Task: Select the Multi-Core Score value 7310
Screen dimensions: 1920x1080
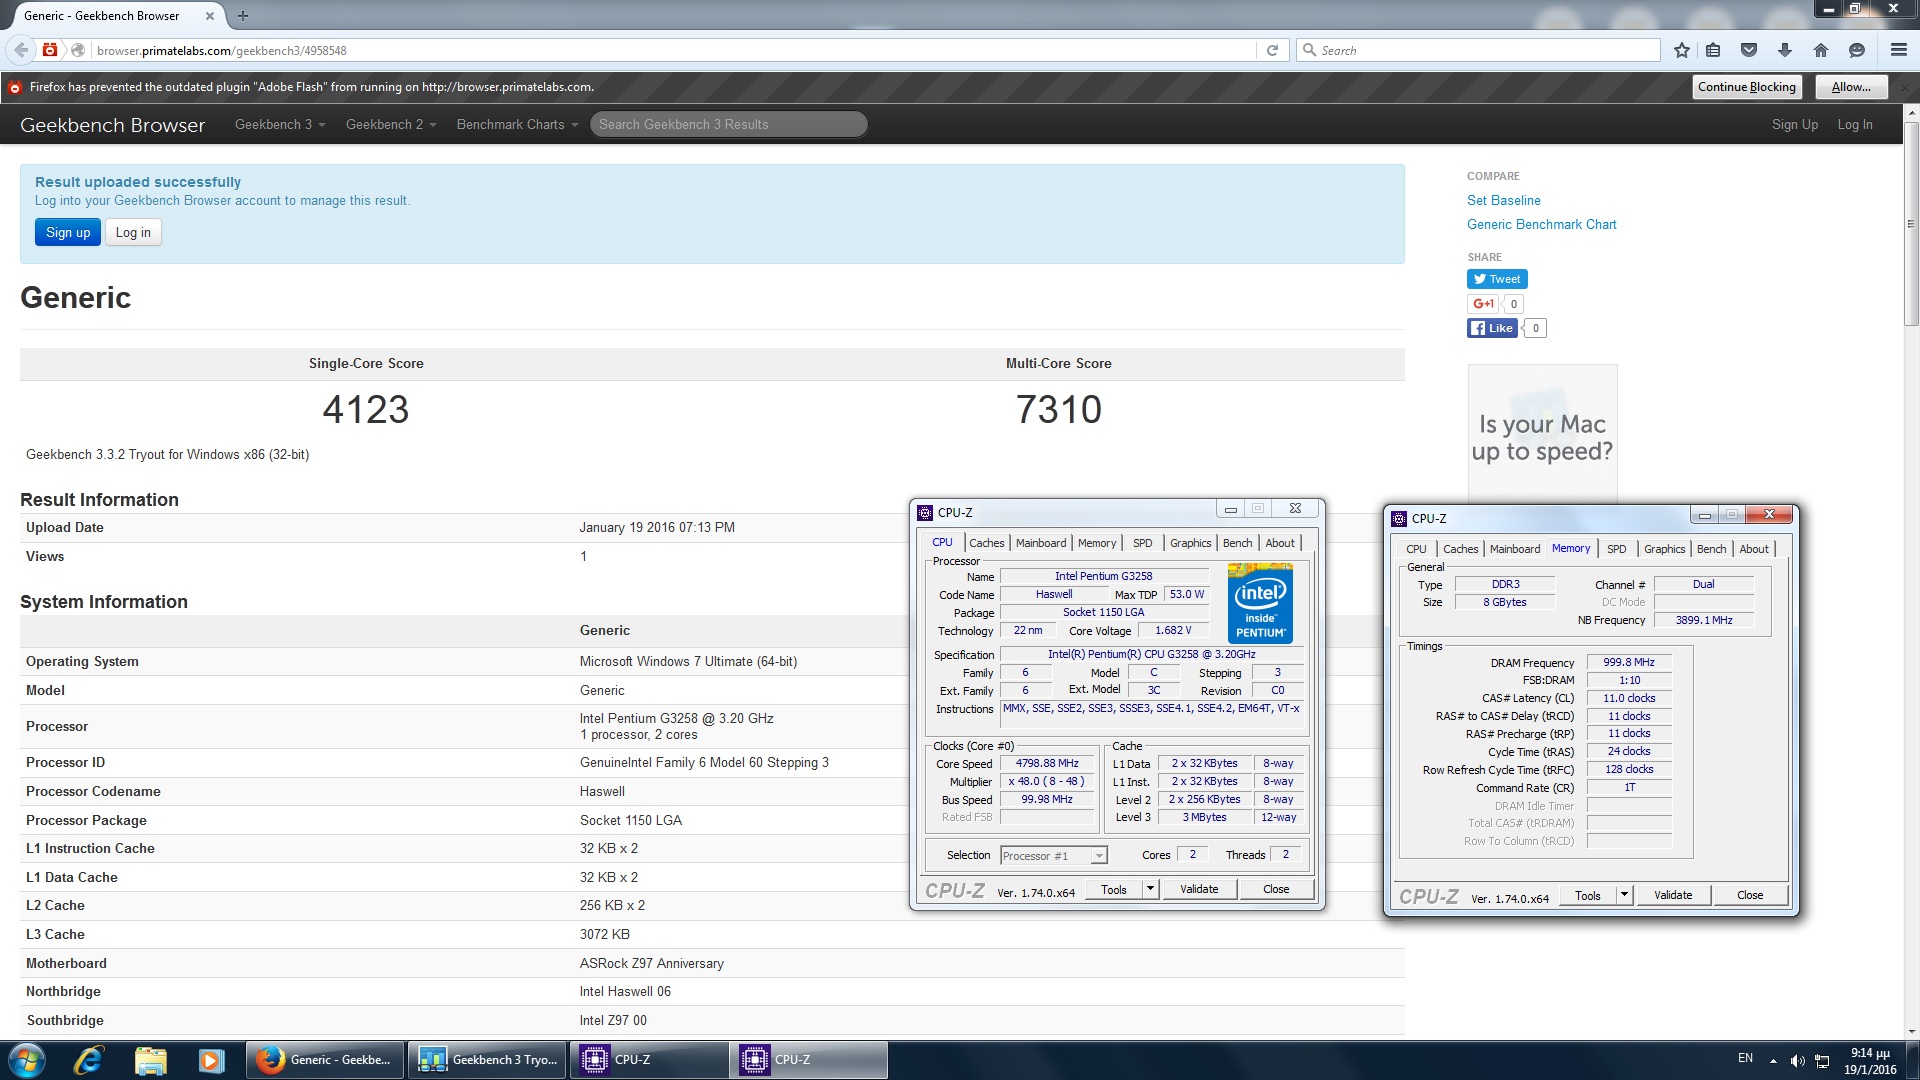Action: [1059, 409]
